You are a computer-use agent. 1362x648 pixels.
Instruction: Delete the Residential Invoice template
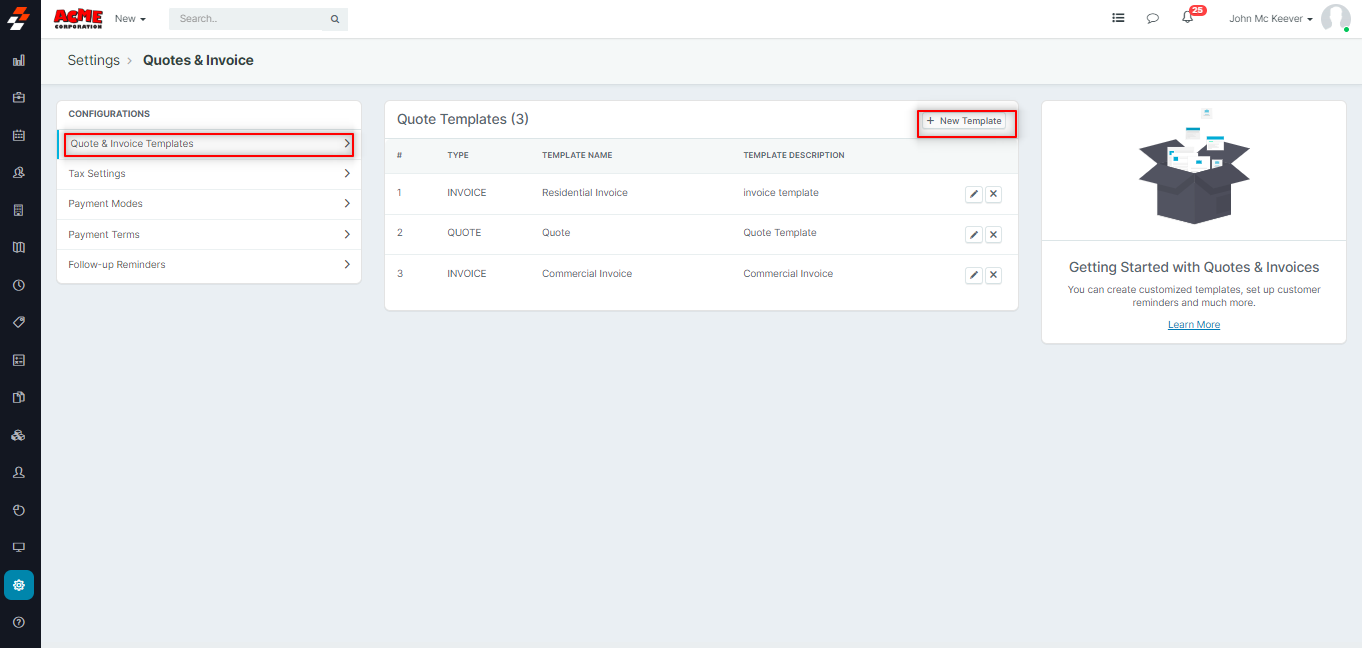point(993,194)
